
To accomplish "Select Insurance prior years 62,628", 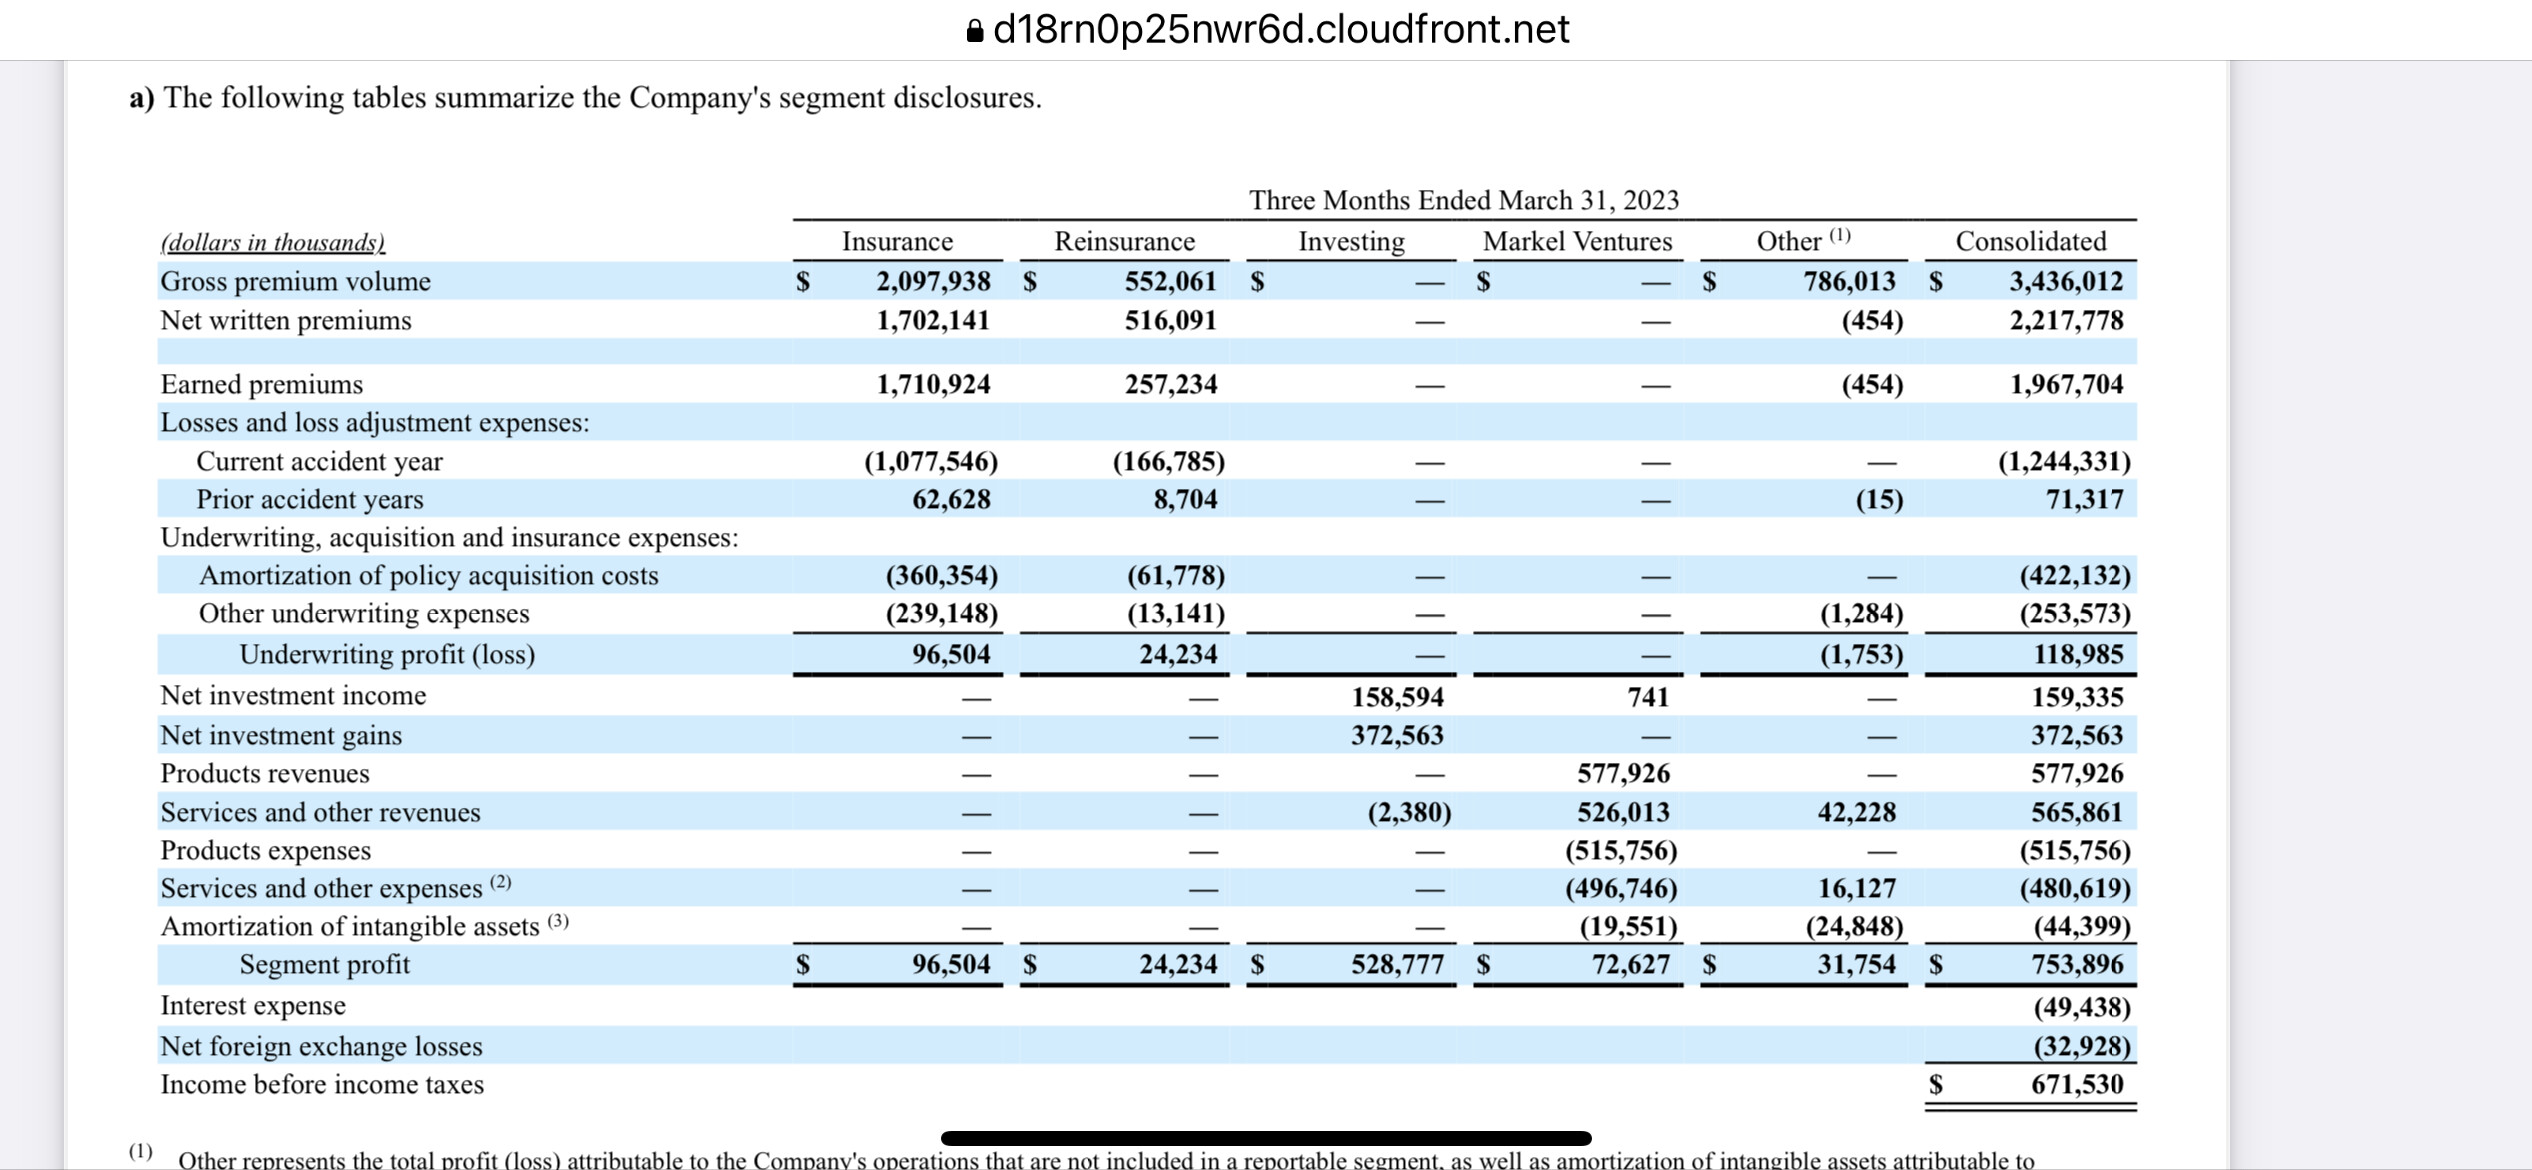I will pyautogui.click(x=951, y=499).
